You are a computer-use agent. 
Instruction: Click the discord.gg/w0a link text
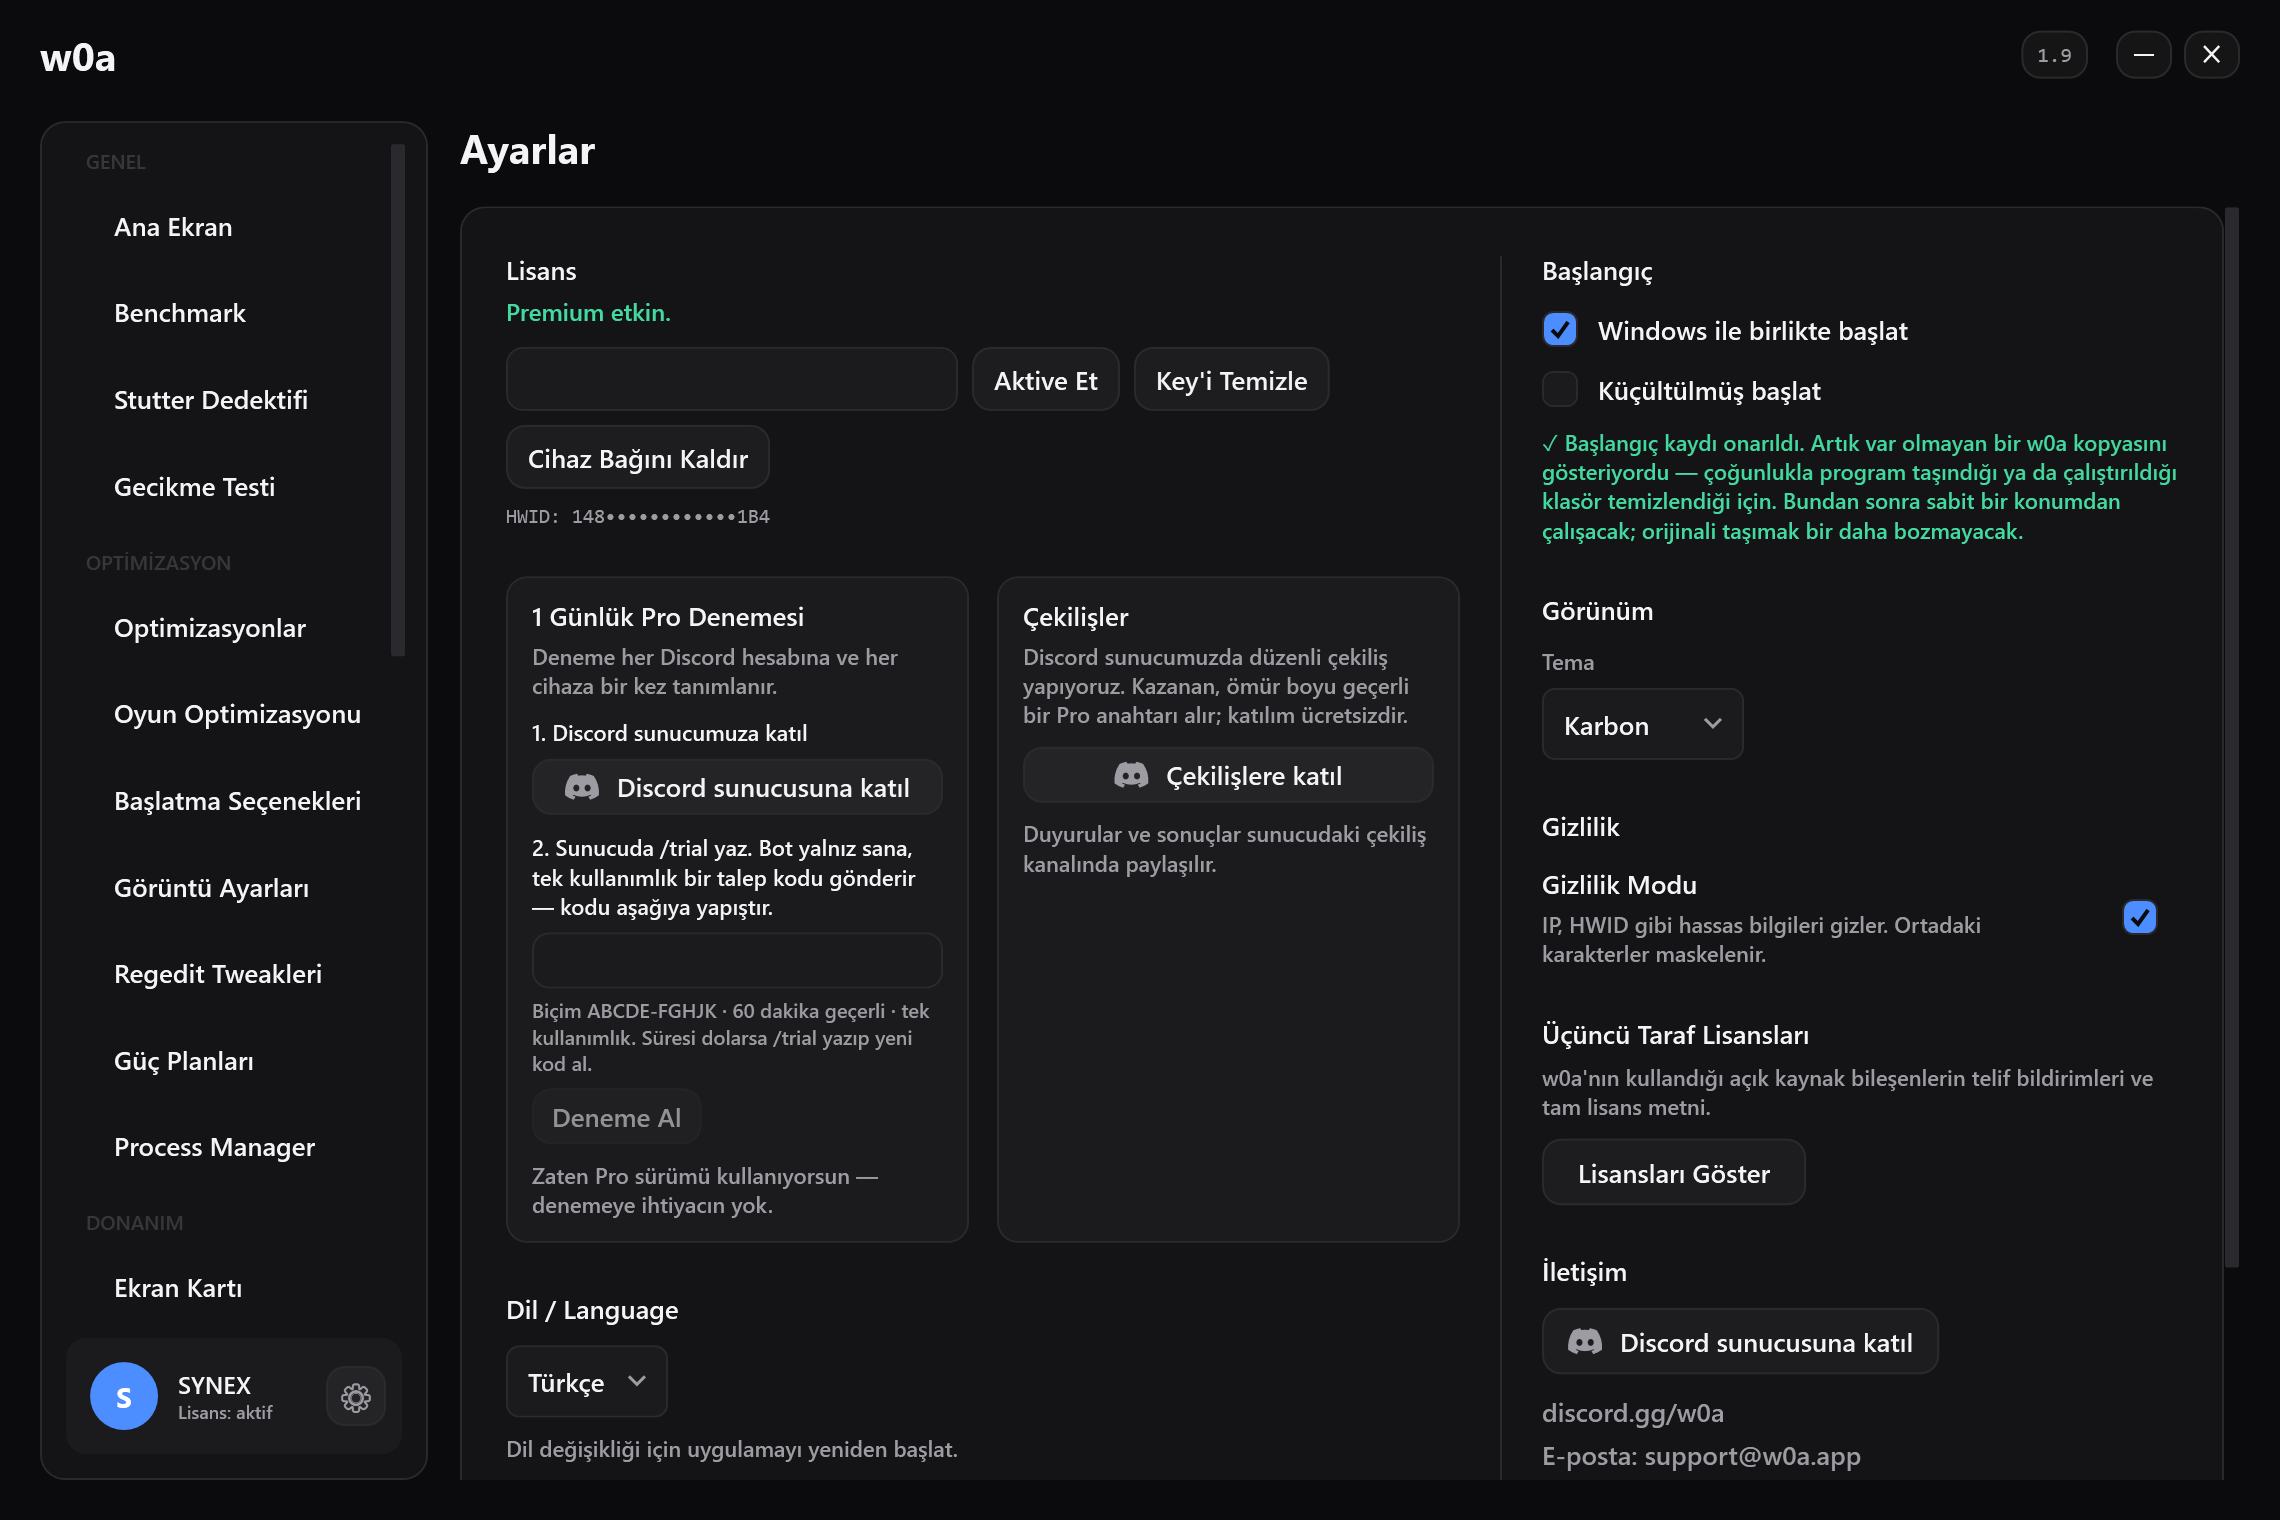point(1633,1413)
